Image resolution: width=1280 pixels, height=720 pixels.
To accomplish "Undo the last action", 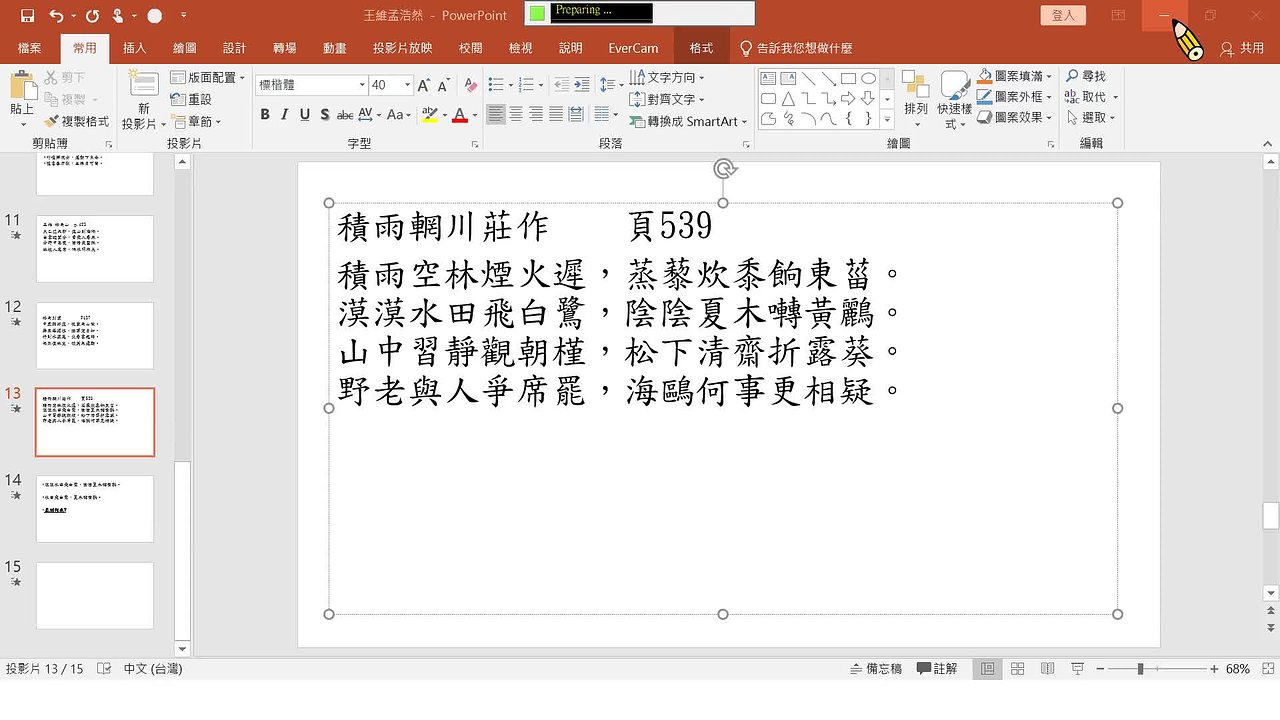I will (55, 16).
